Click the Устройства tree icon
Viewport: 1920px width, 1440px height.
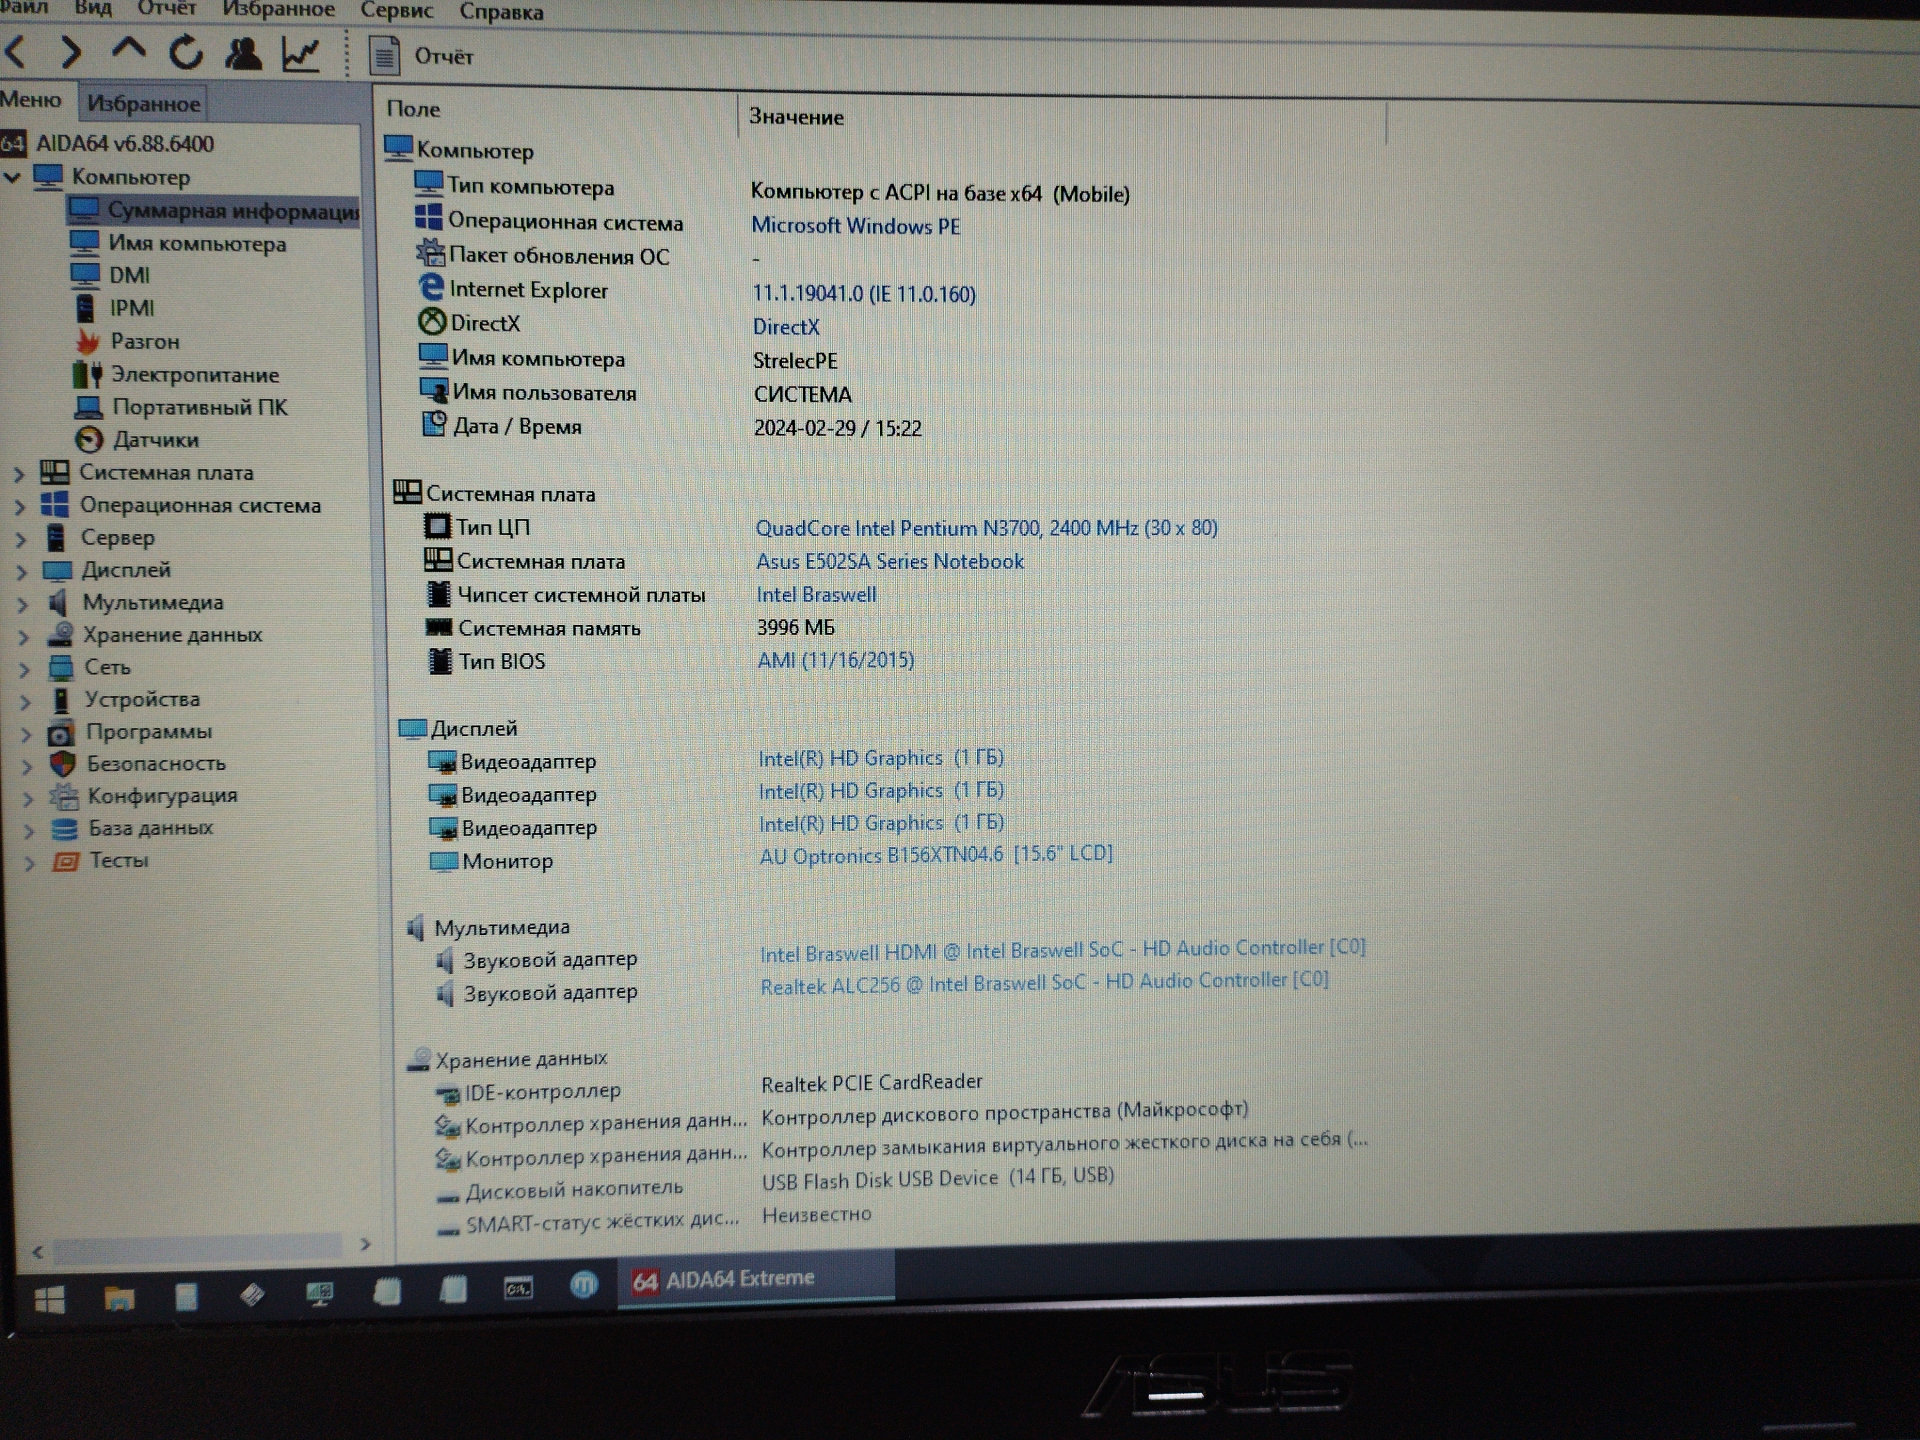tap(60, 699)
